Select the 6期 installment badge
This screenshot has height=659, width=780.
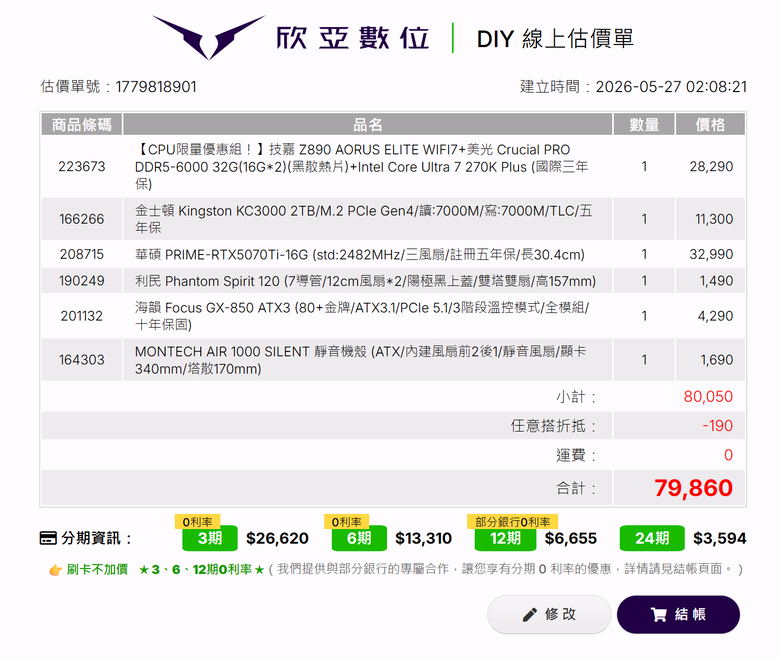(x=359, y=538)
